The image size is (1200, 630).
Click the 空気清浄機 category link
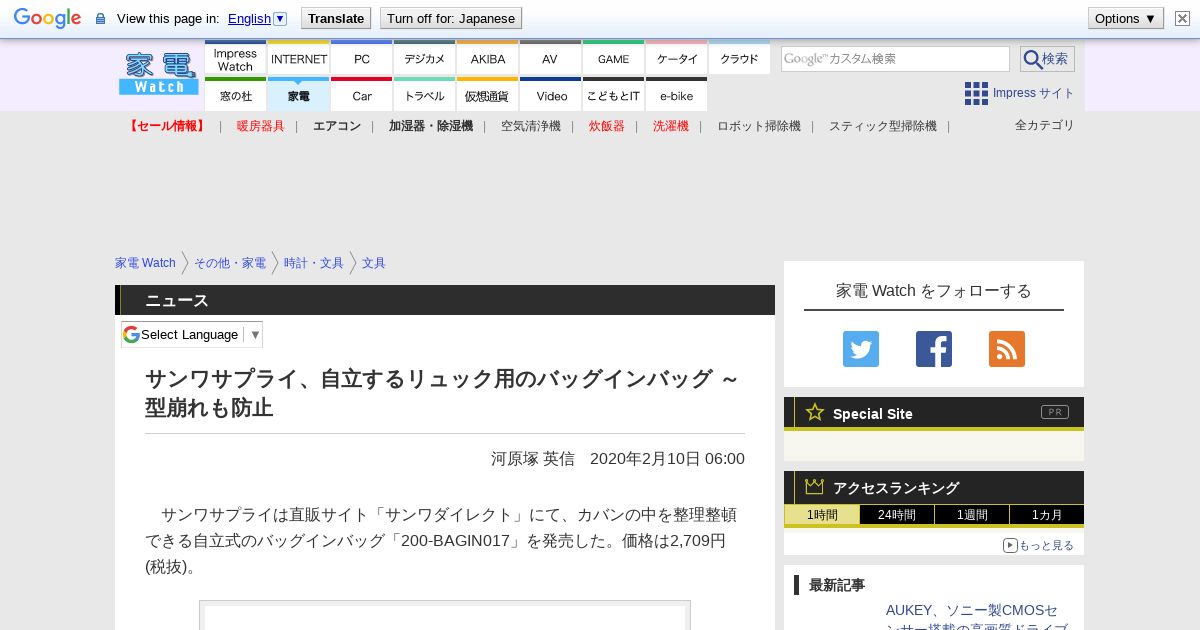point(531,126)
